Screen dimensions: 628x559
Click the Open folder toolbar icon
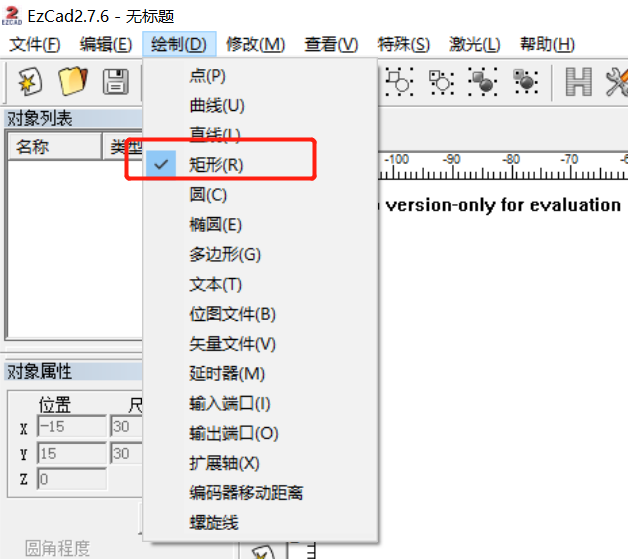pyautogui.click(x=73, y=81)
